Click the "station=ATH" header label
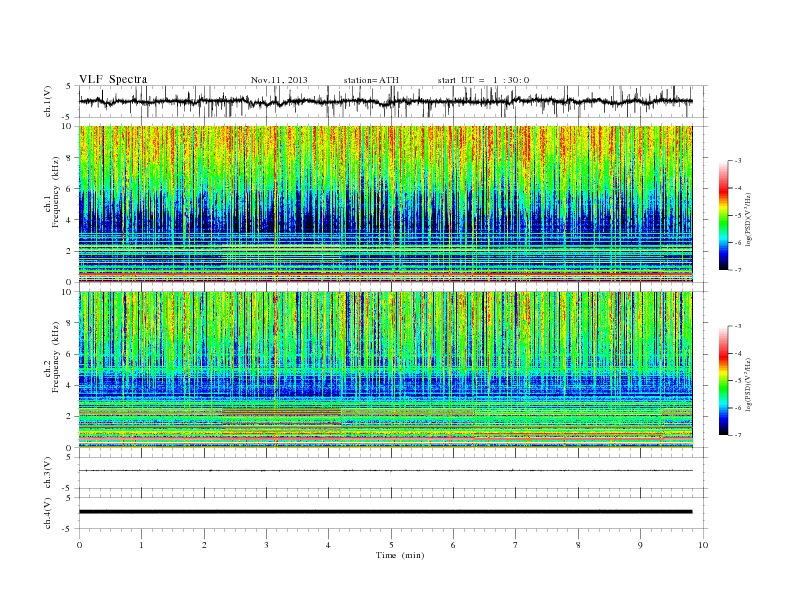 pyautogui.click(x=371, y=80)
